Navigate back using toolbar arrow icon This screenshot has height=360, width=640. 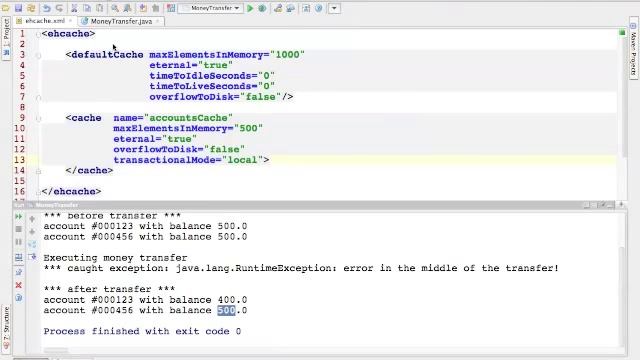142,8
